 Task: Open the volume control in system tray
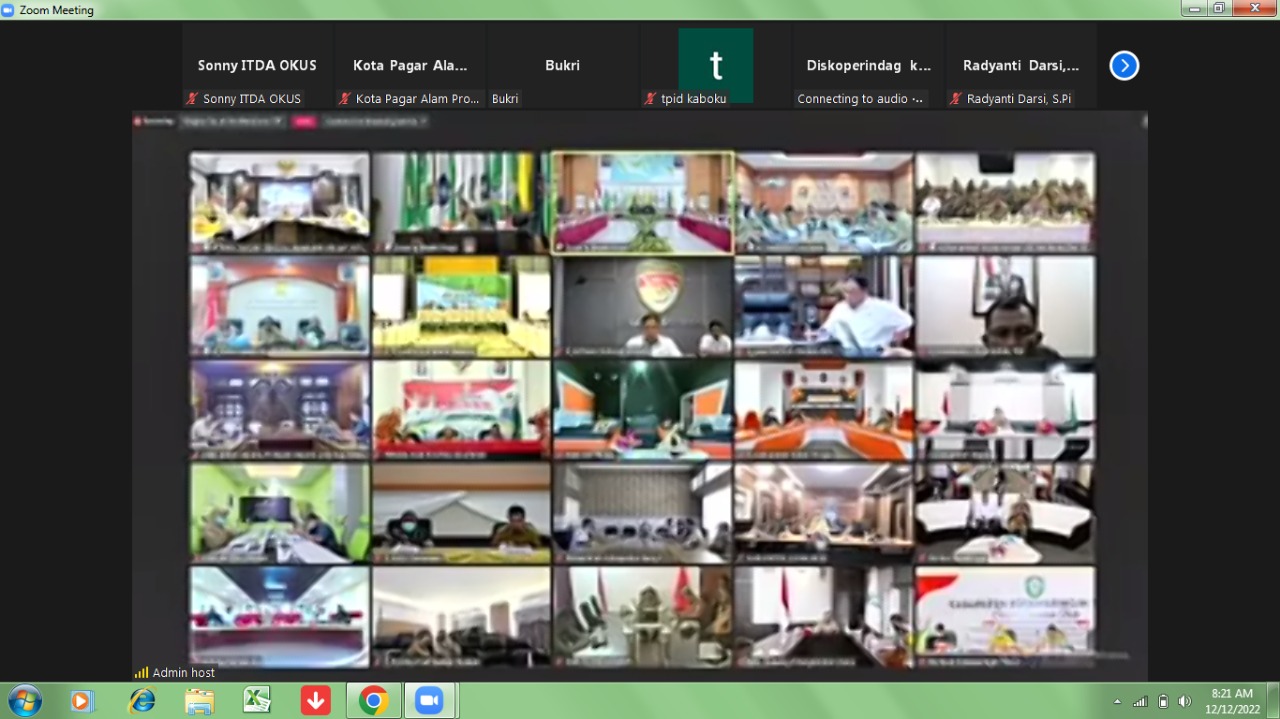tap(1185, 701)
